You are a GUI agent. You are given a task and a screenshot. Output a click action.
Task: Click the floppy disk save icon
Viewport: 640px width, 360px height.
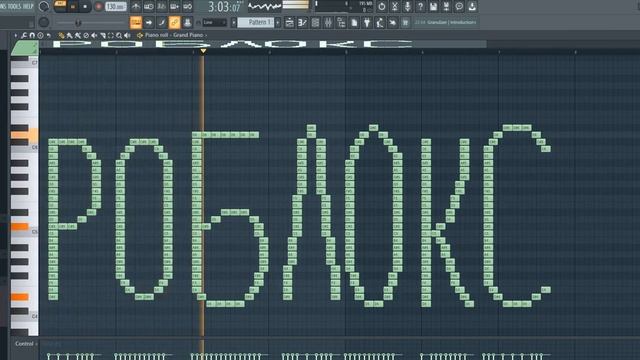[x=433, y=7]
